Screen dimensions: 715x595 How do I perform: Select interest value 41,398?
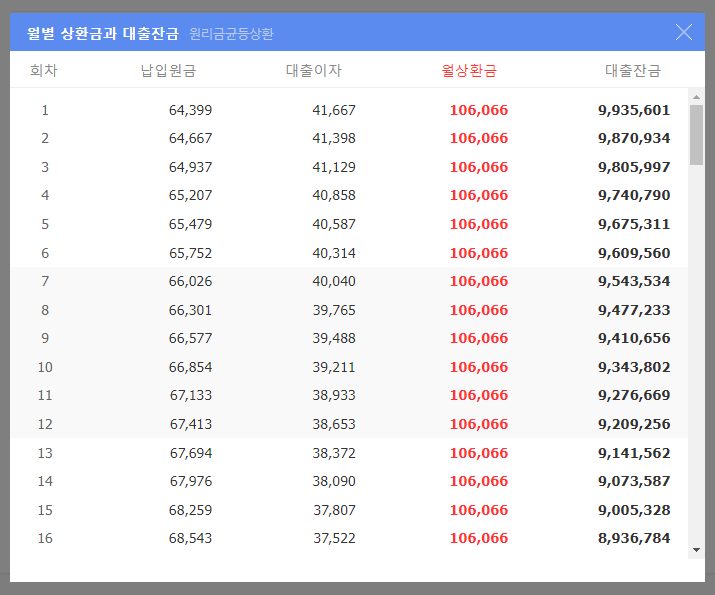coord(334,138)
